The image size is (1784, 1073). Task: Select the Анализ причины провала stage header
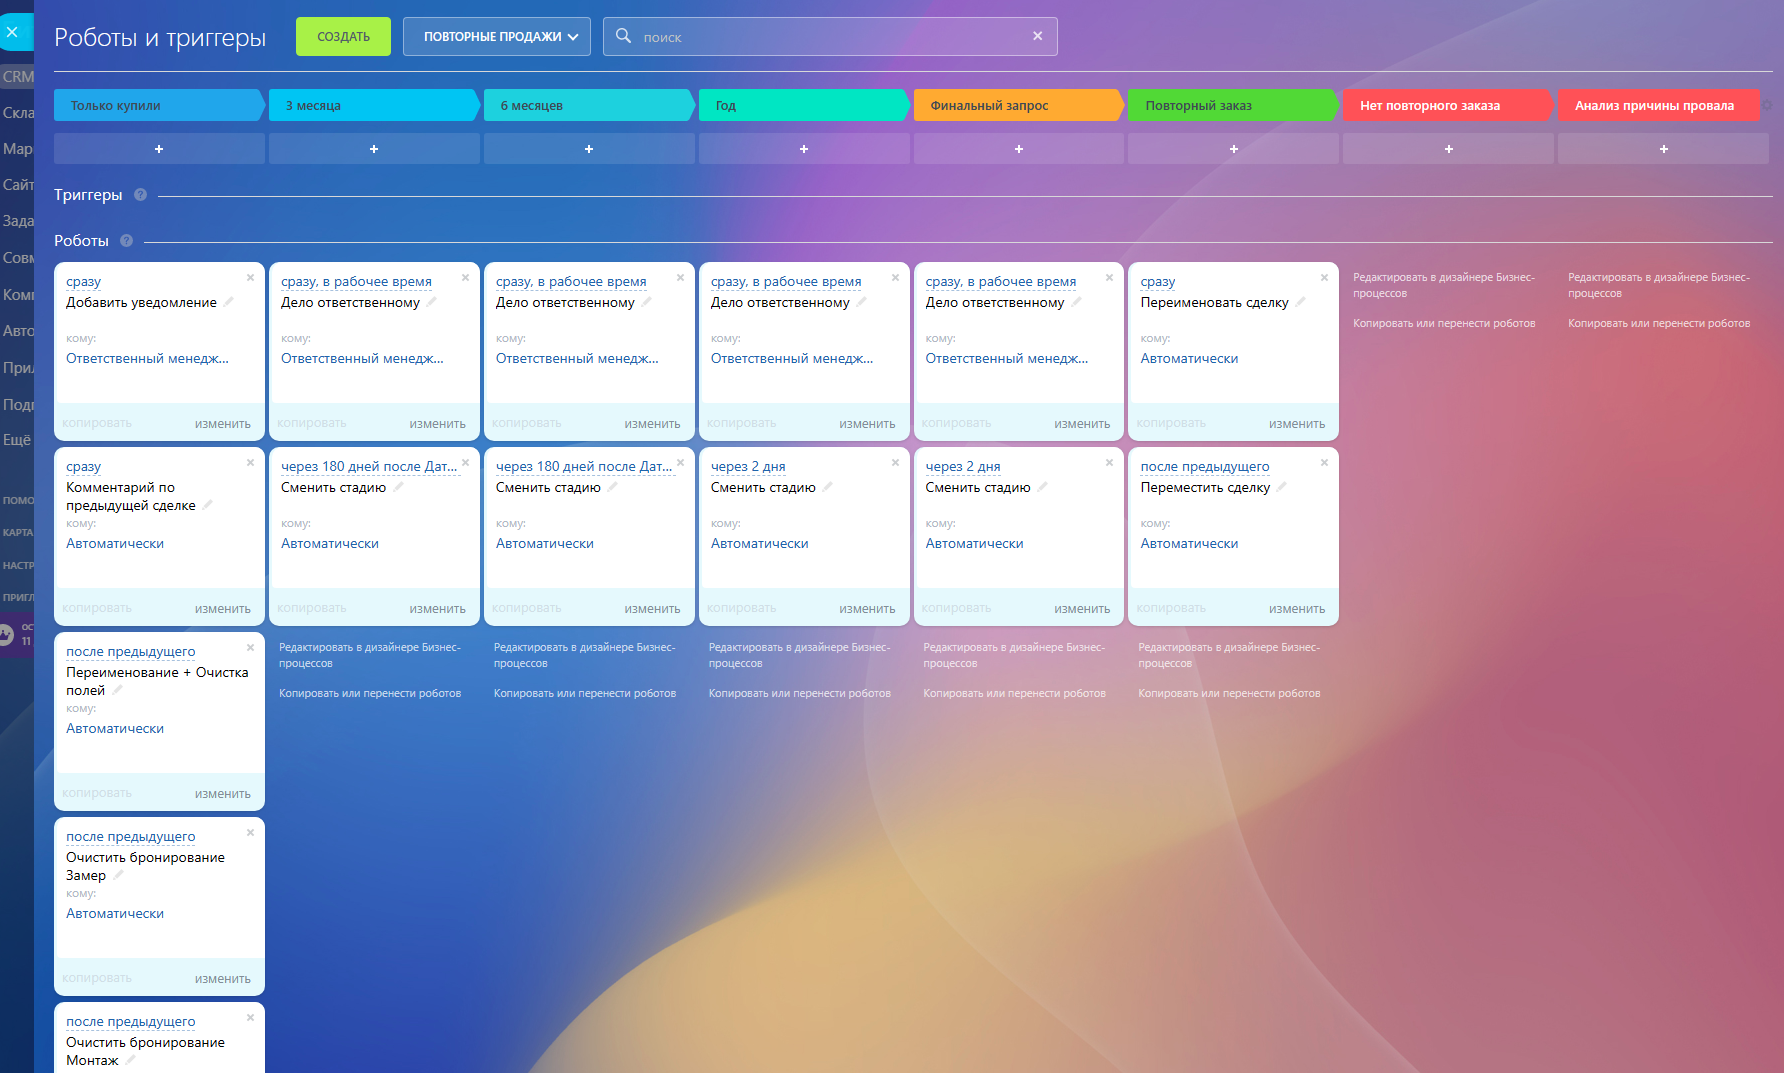tap(1659, 105)
